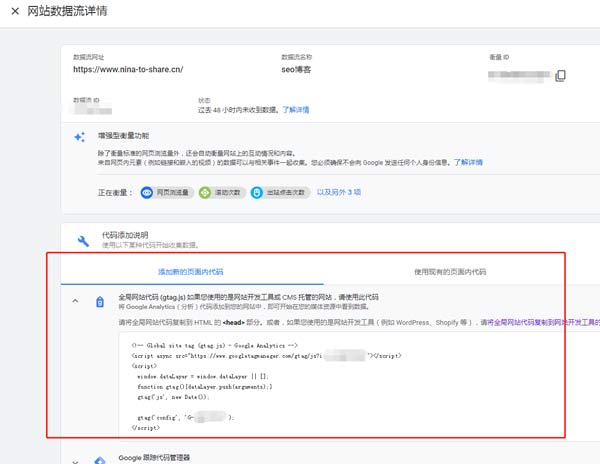Click the stream name seo博客
Screen dimensions: 600x464
[296, 70]
